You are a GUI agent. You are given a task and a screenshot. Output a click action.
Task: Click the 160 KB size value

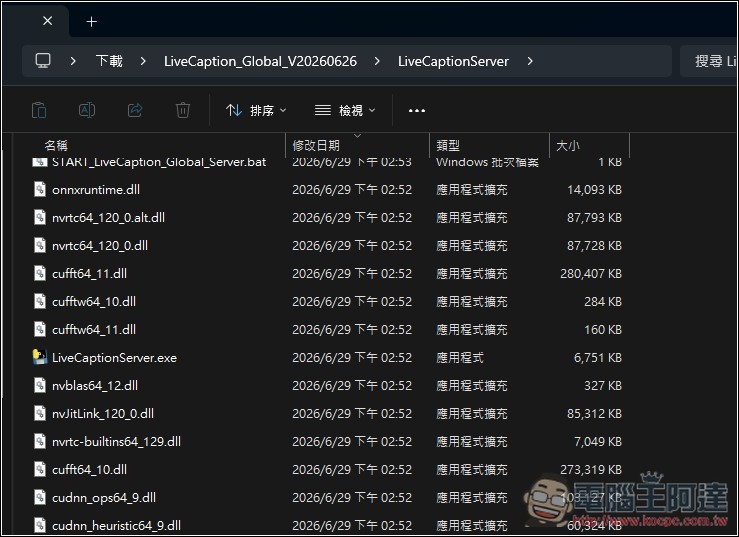click(x=603, y=329)
